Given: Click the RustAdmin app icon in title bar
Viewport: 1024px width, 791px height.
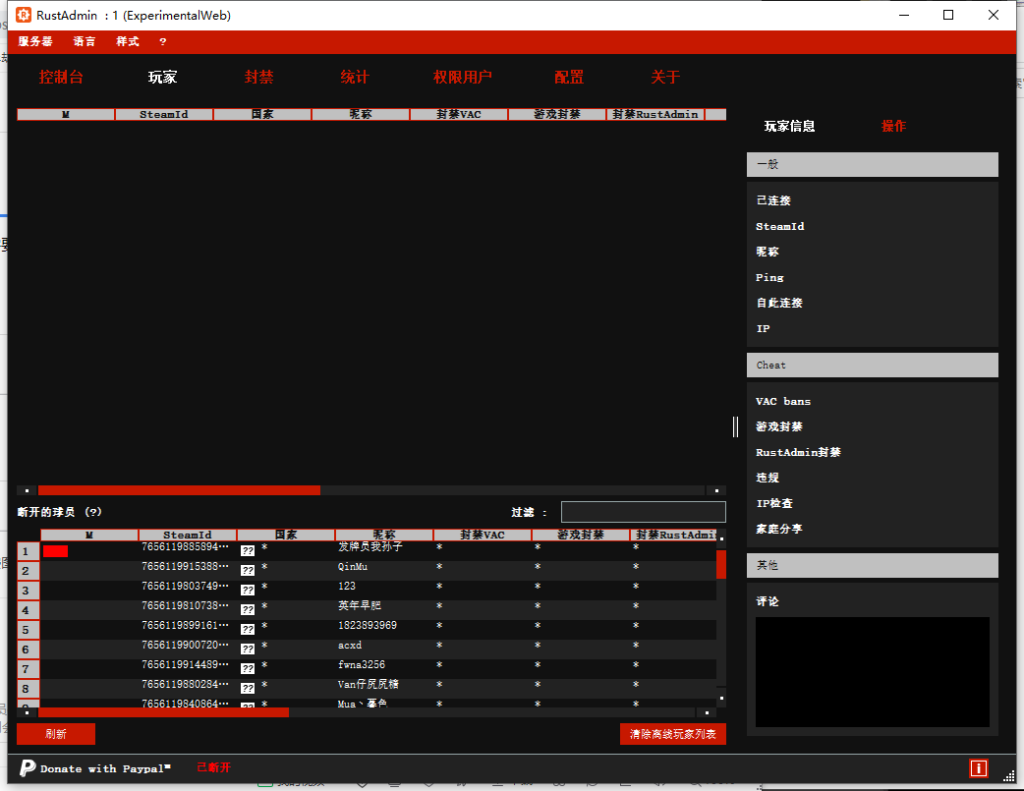Looking at the screenshot, I should [24, 15].
